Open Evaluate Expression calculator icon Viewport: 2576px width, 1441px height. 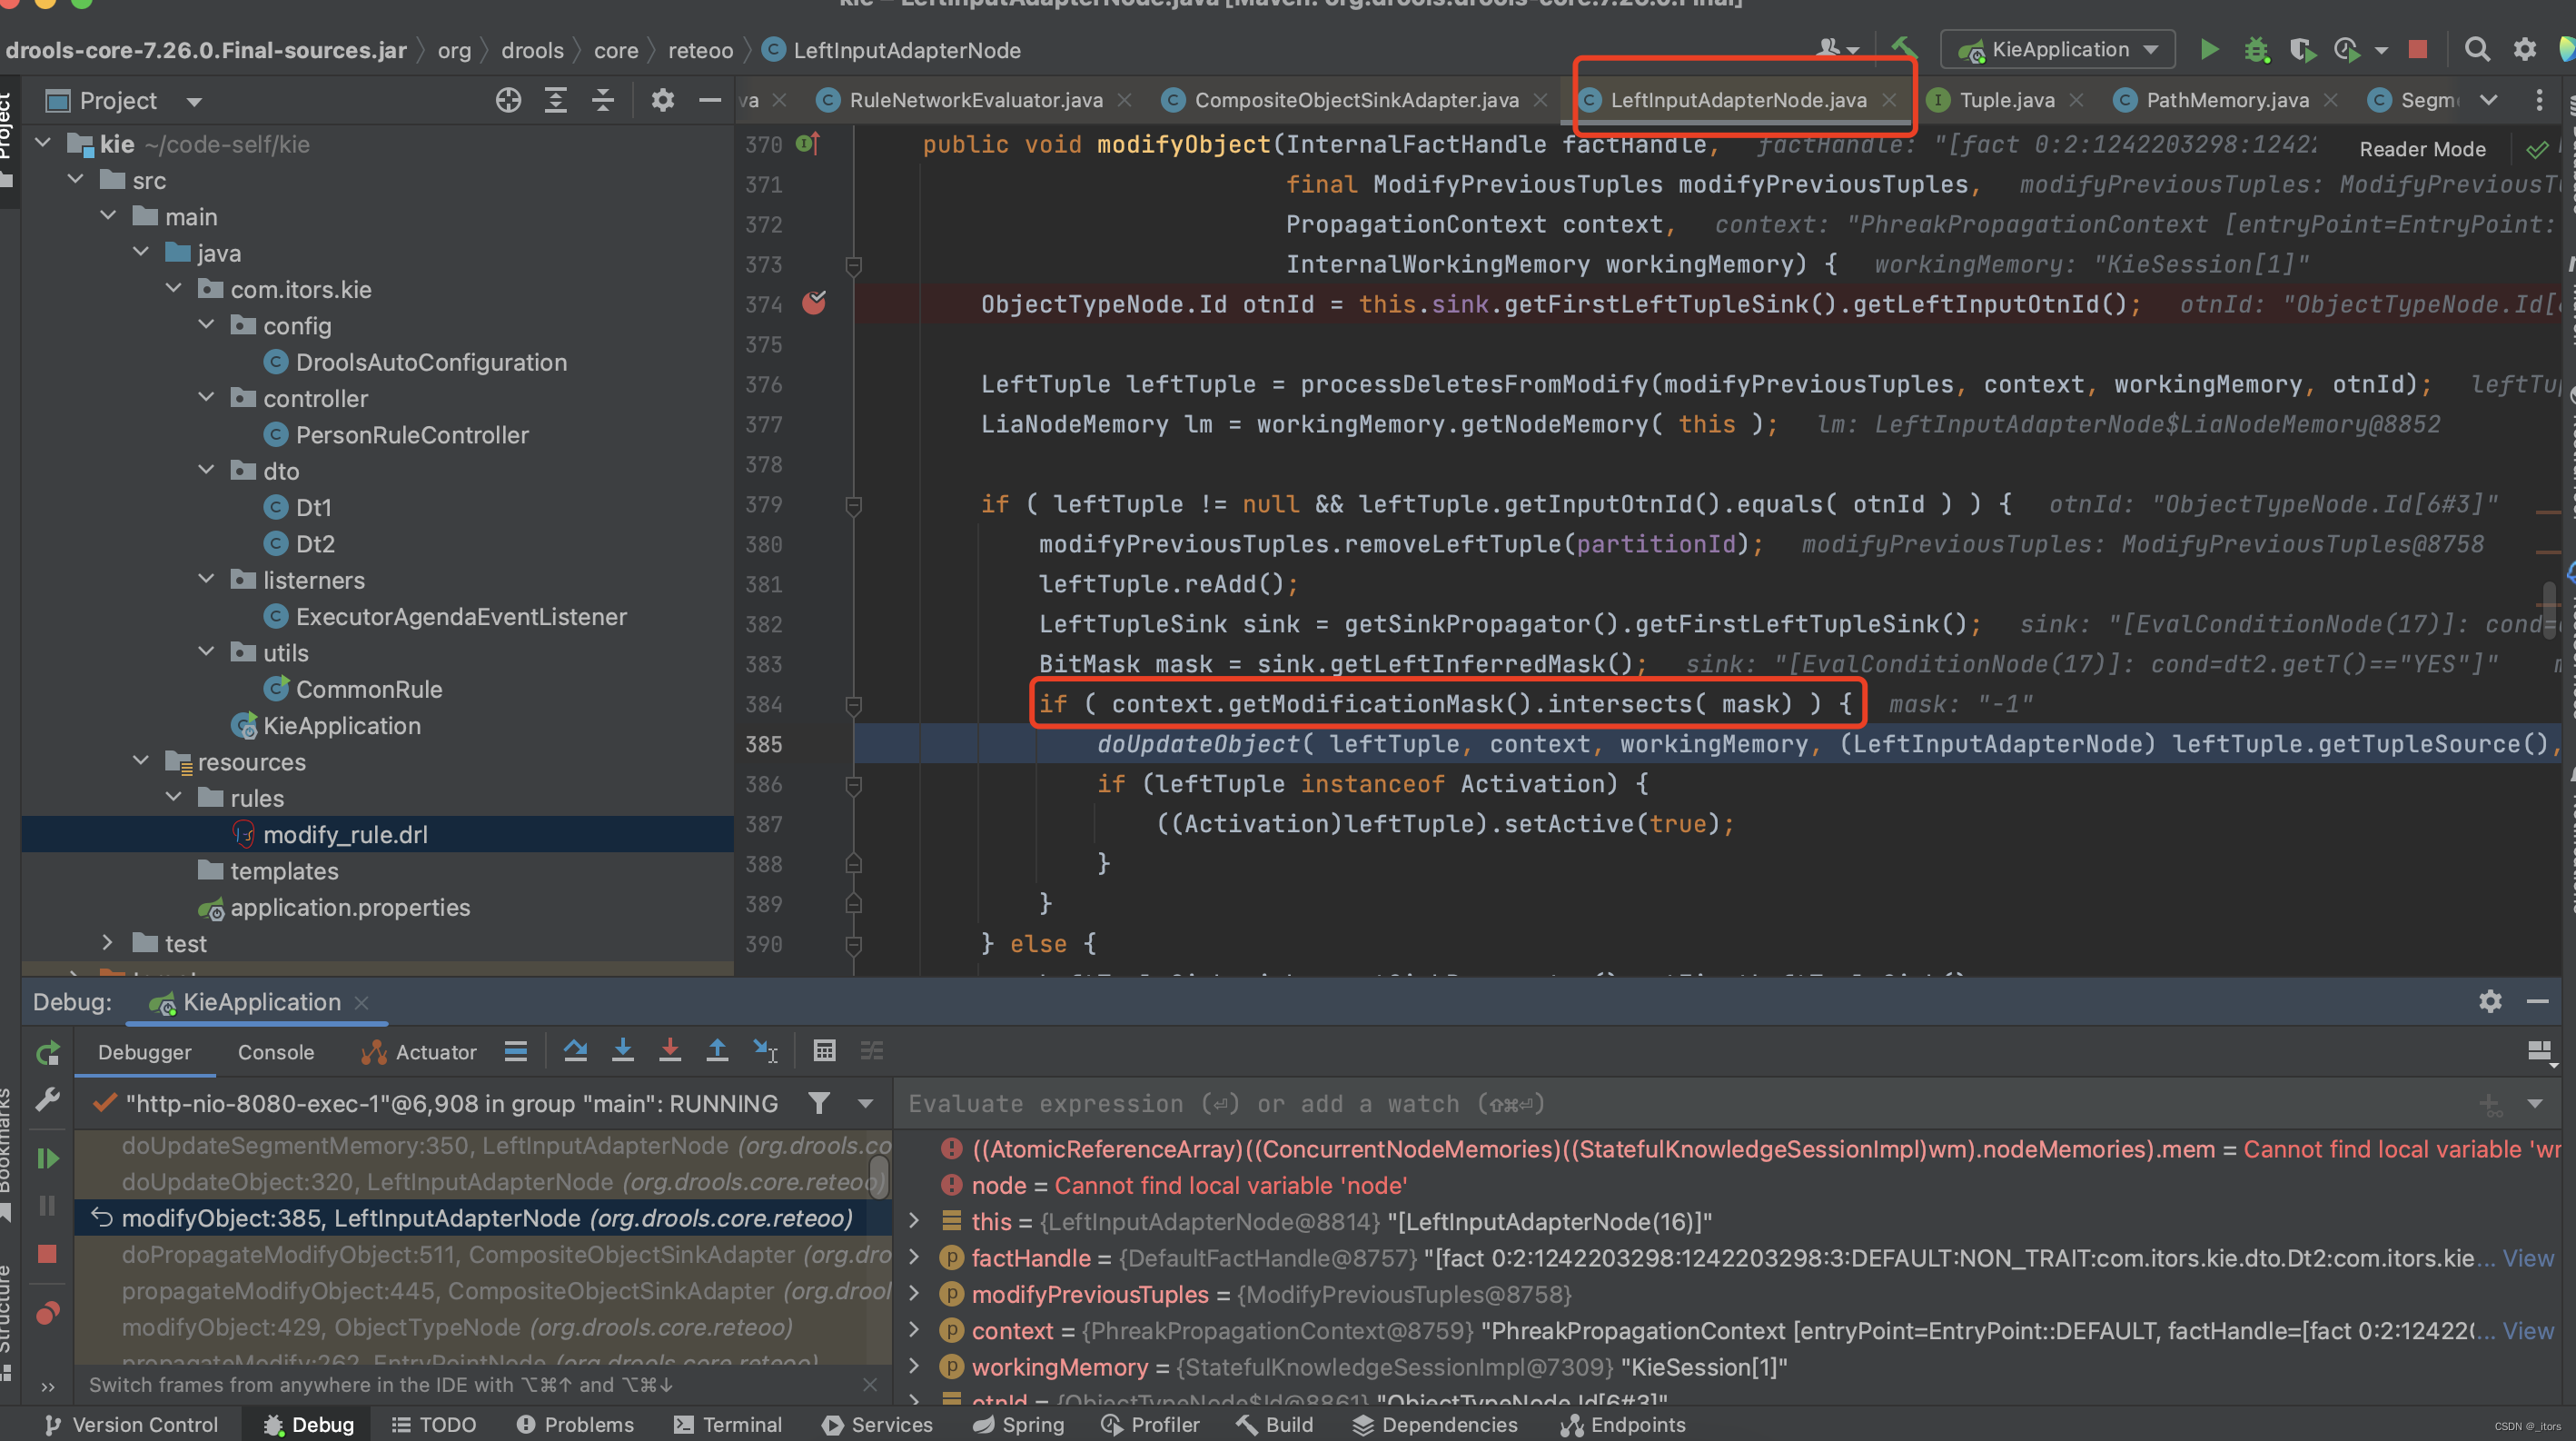[824, 1050]
